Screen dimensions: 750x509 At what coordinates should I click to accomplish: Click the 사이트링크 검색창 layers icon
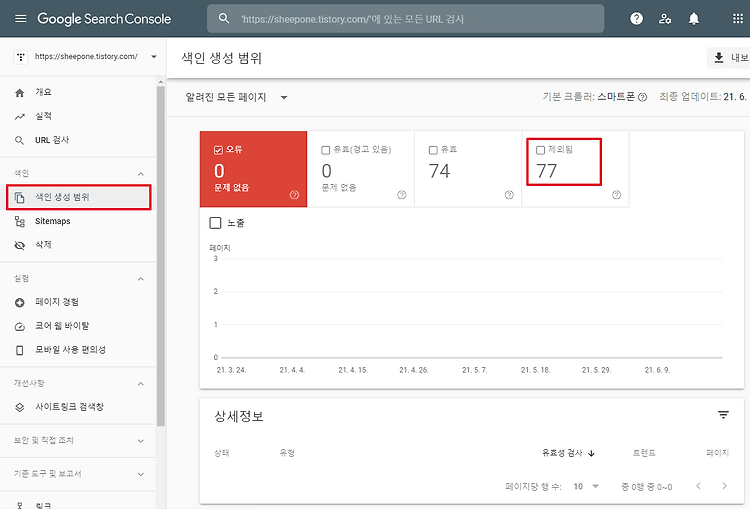20,407
